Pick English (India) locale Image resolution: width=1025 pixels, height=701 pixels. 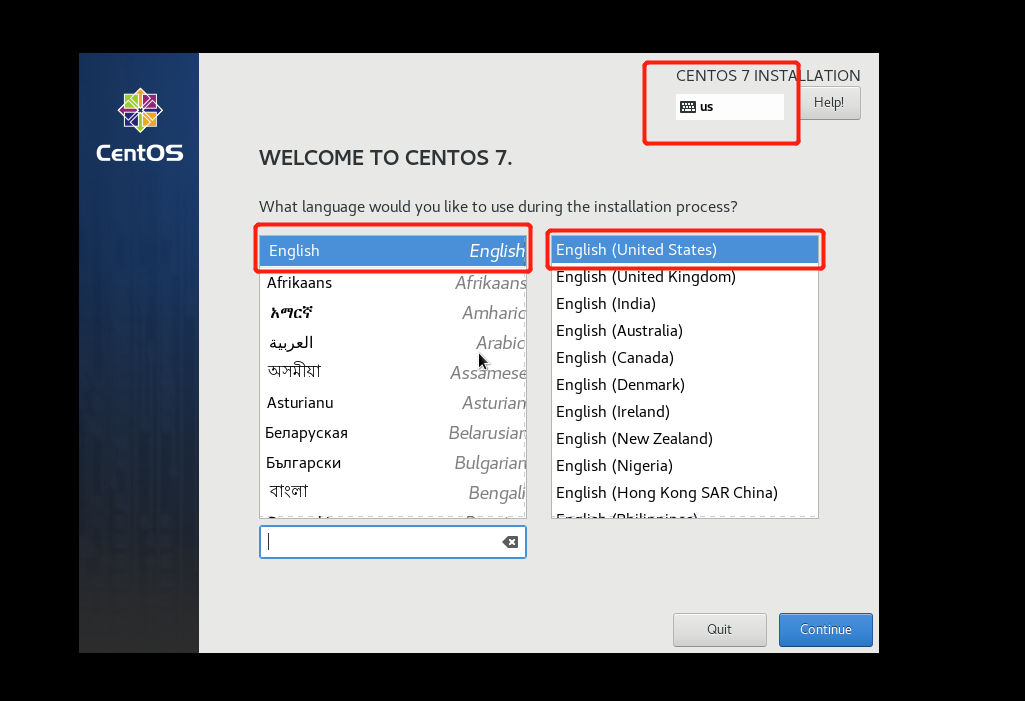tap(684, 304)
